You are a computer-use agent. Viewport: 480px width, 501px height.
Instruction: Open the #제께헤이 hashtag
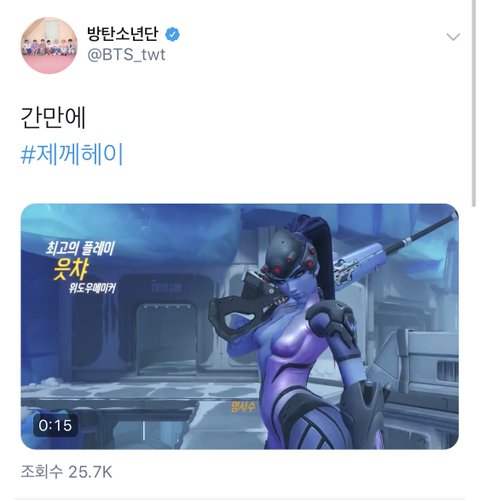coord(72,154)
